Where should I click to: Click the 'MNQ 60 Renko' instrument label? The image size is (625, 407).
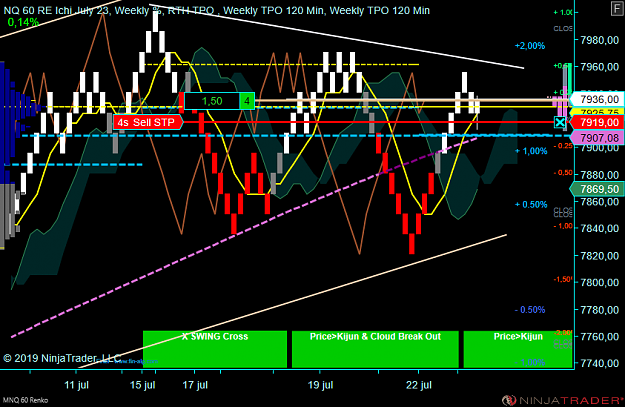pos(26,400)
